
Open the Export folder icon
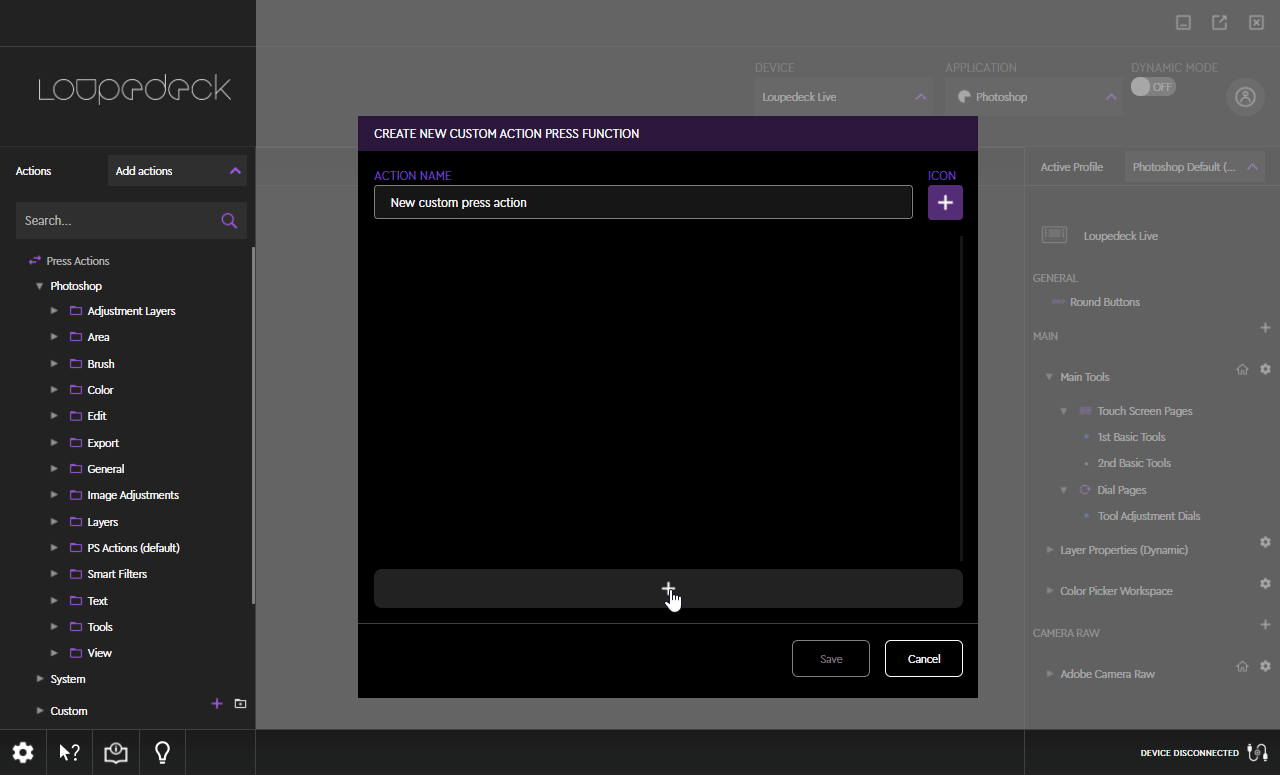click(76, 443)
